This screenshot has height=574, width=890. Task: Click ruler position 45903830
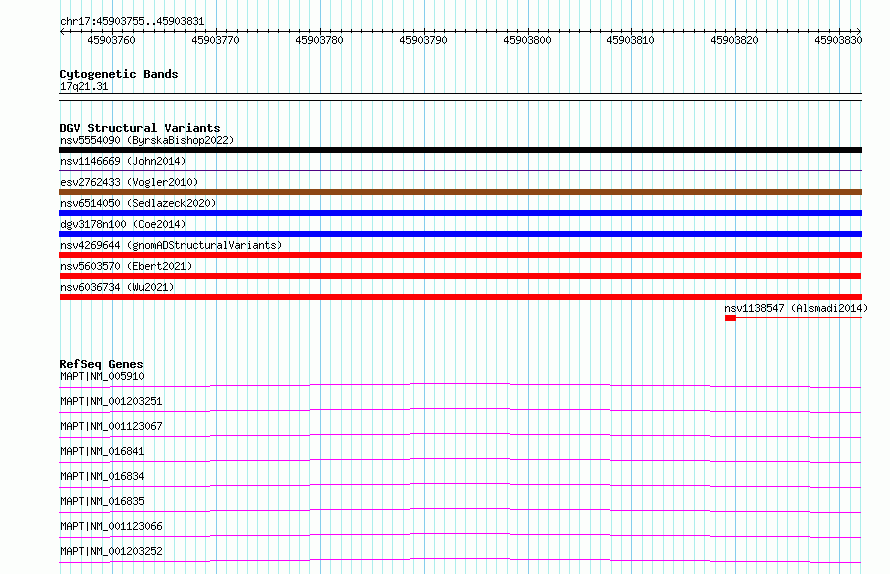[838, 40]
